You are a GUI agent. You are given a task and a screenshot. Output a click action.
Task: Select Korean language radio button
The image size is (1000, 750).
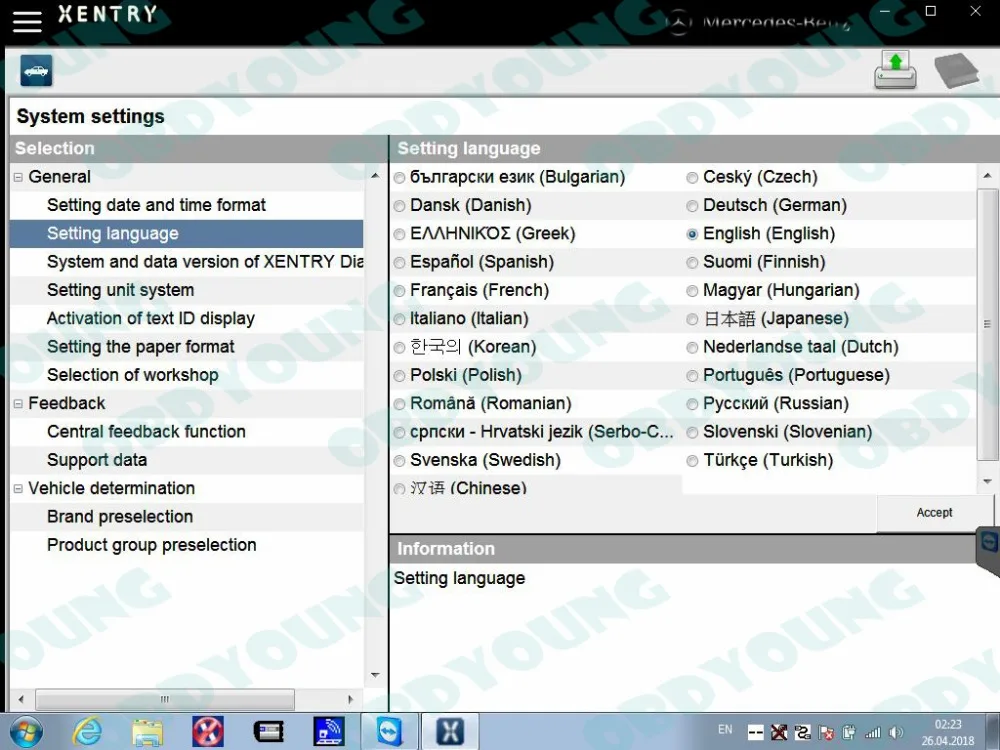coord(399,348)
